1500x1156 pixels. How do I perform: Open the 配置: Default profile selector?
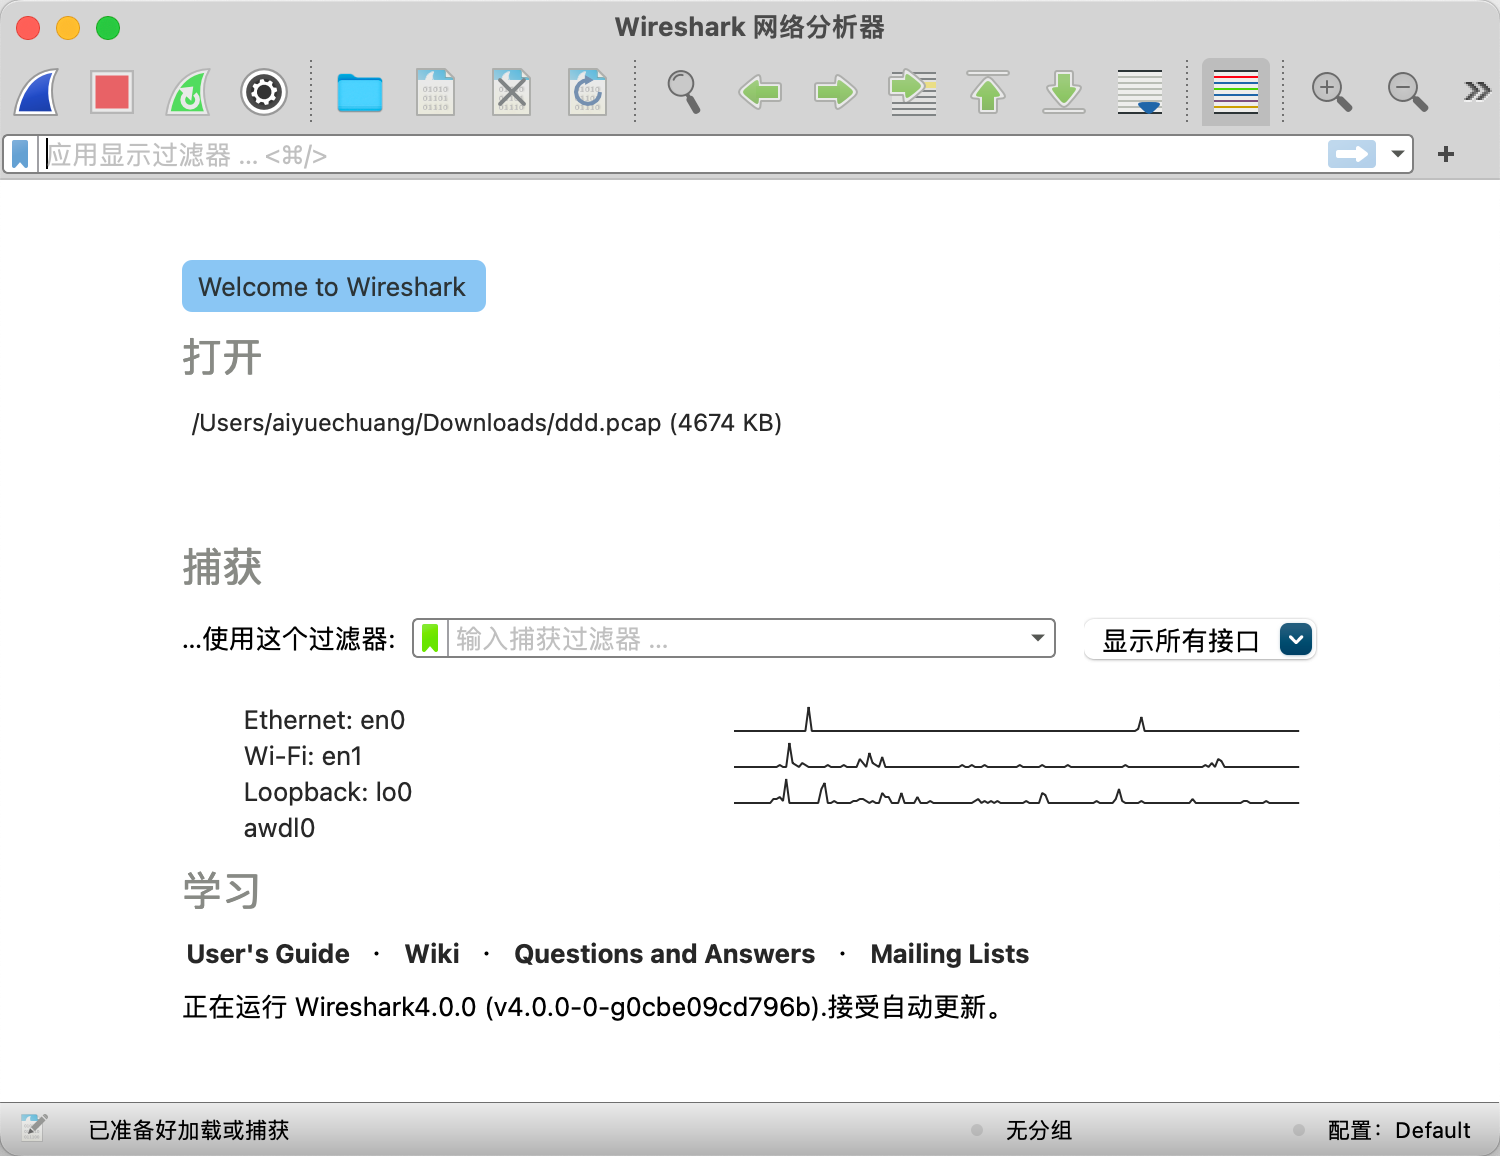coord(1399,1130)
